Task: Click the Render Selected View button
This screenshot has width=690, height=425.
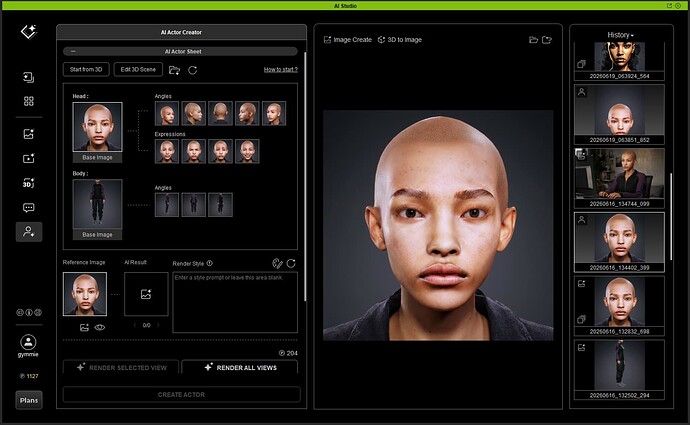Action: 121,367
